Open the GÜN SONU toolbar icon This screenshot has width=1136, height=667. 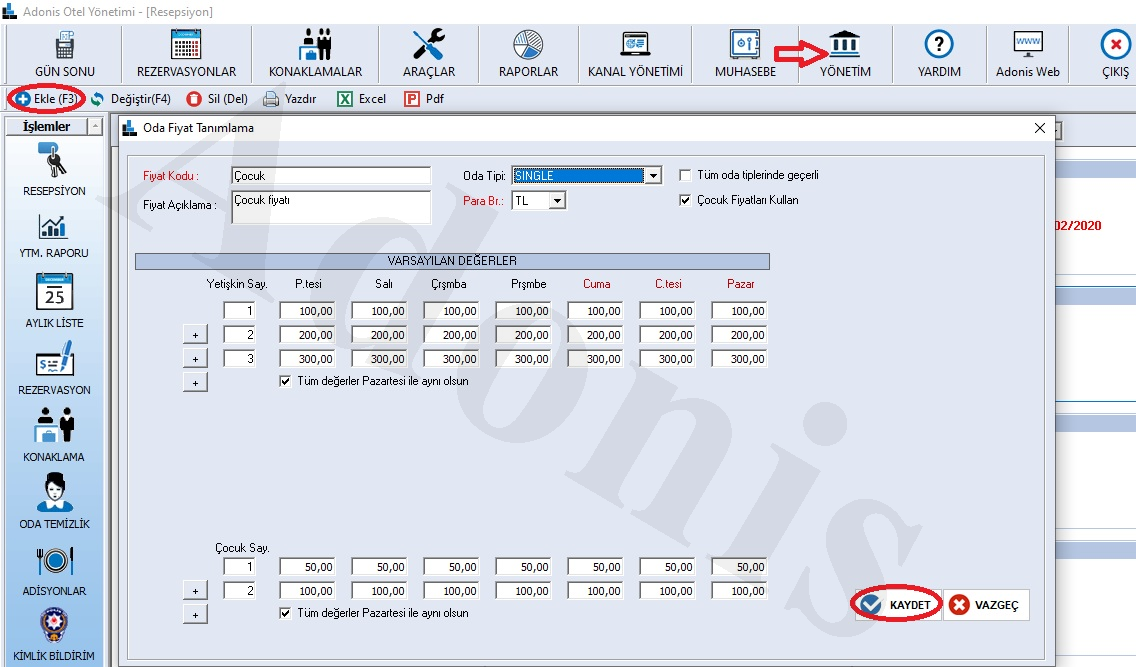(65, 47)
